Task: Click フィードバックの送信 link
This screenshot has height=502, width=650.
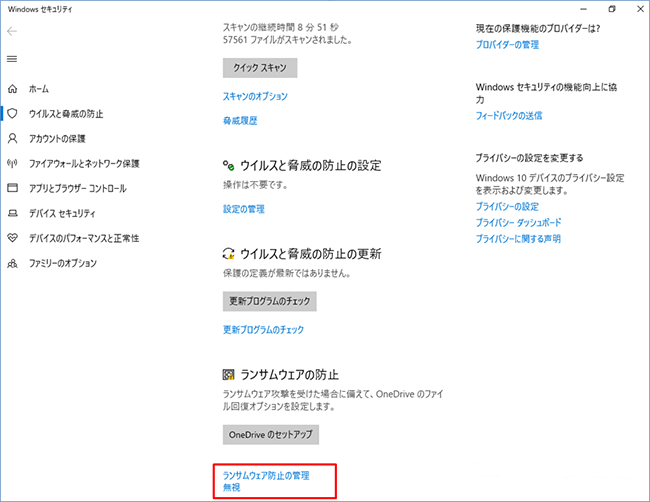Action: click(509, 116)
